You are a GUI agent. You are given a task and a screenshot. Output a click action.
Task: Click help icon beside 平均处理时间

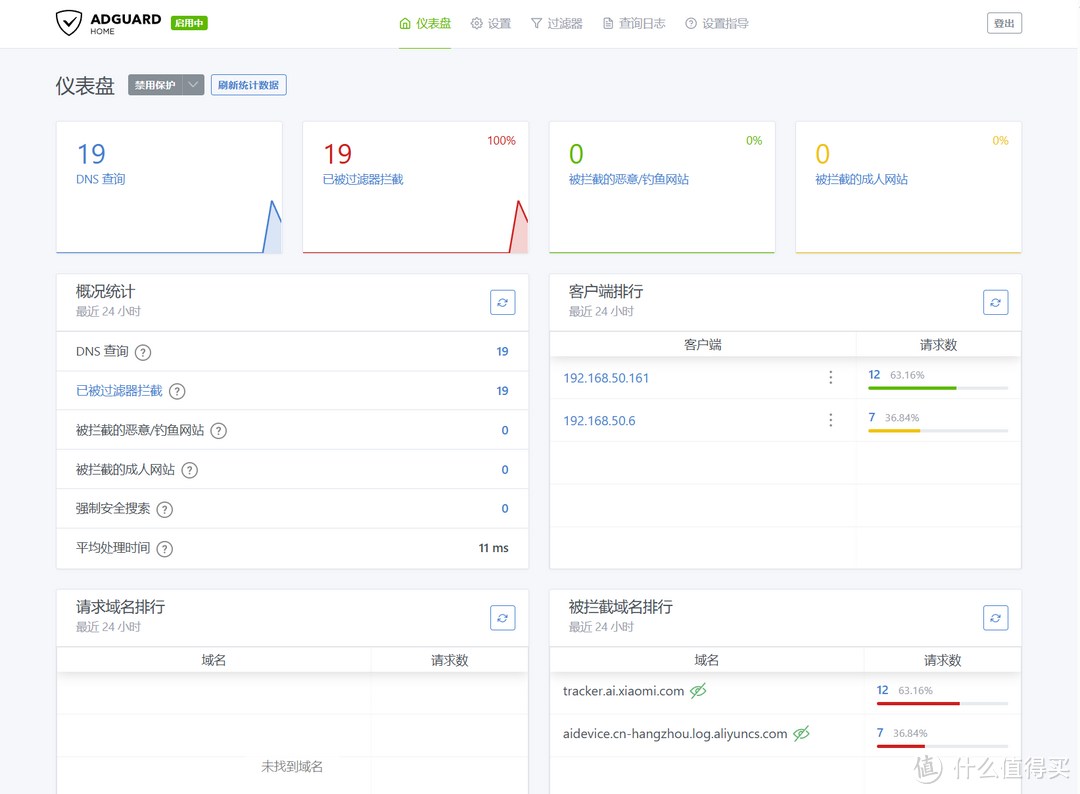point(165,548)
